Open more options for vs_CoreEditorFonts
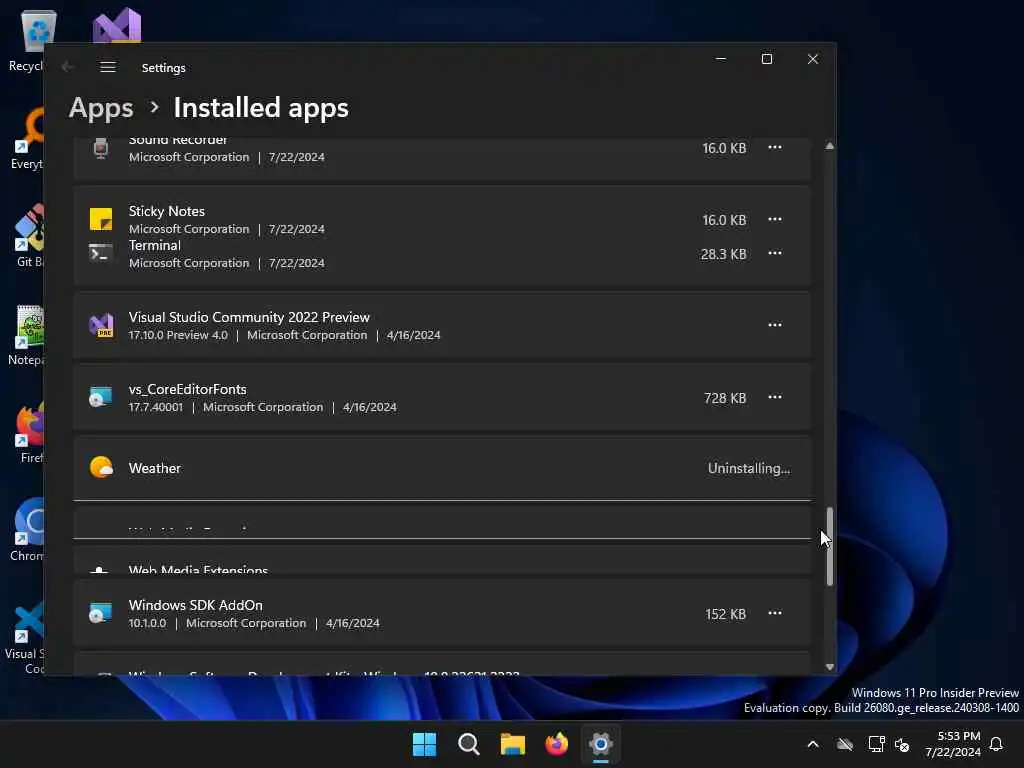1024x768 pixels. click(x=775, y=397)
